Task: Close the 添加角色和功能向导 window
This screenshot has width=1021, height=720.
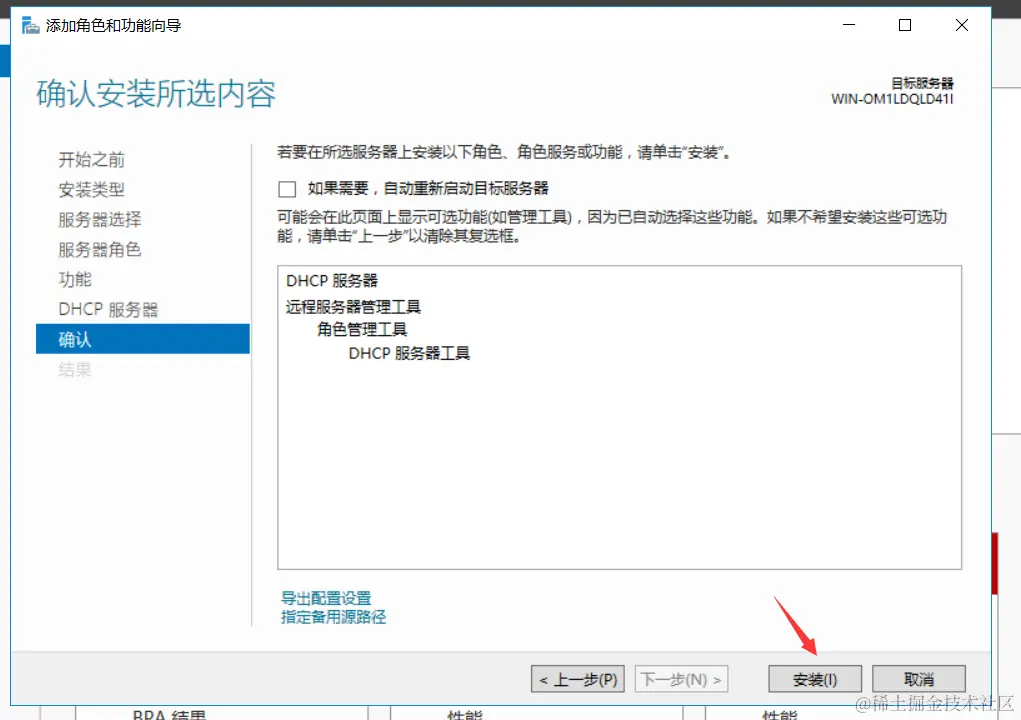Action: tap(962, 25)
